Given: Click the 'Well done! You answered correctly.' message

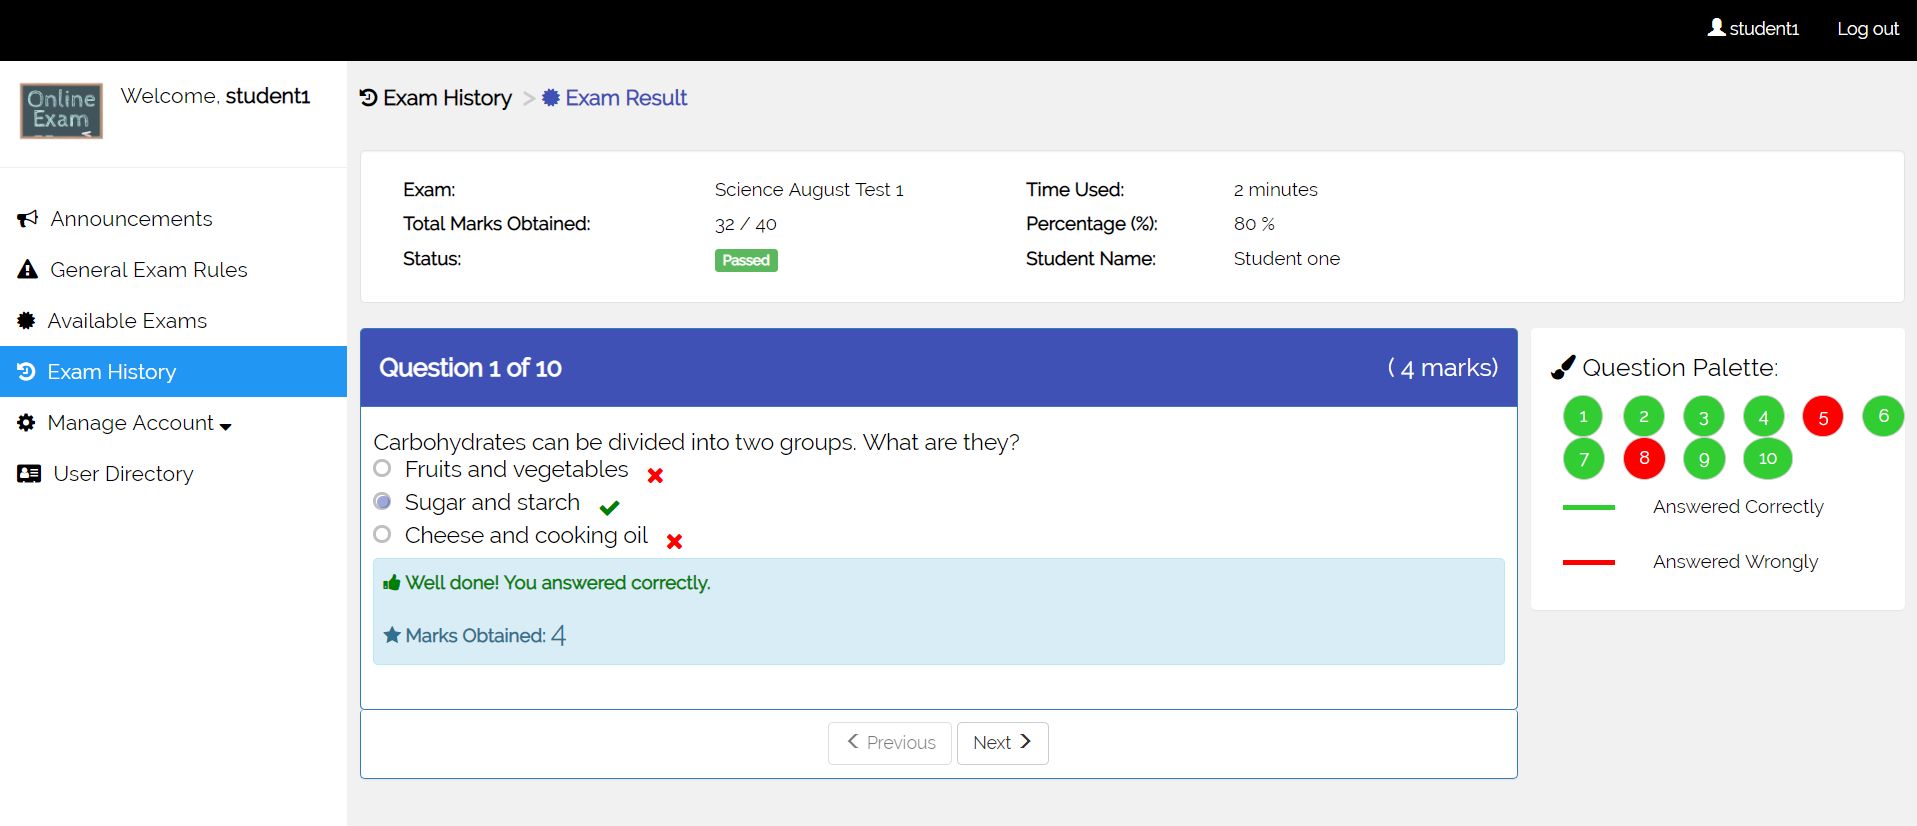Looking at the screenshot, I should [557, 583].
